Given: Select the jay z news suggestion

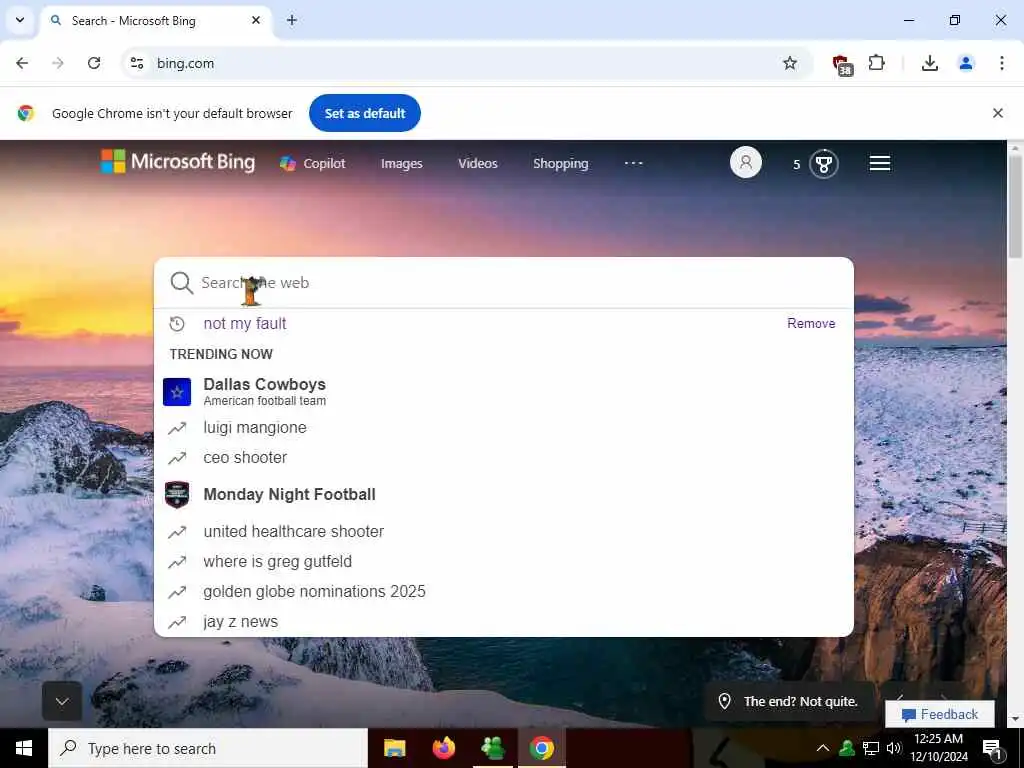Looking at the screenshot, I should tap(504, 622).
